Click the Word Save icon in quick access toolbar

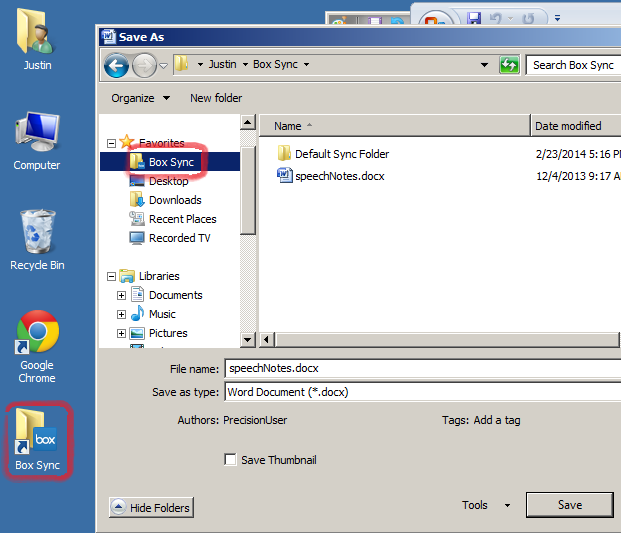(x=474, y=17)
